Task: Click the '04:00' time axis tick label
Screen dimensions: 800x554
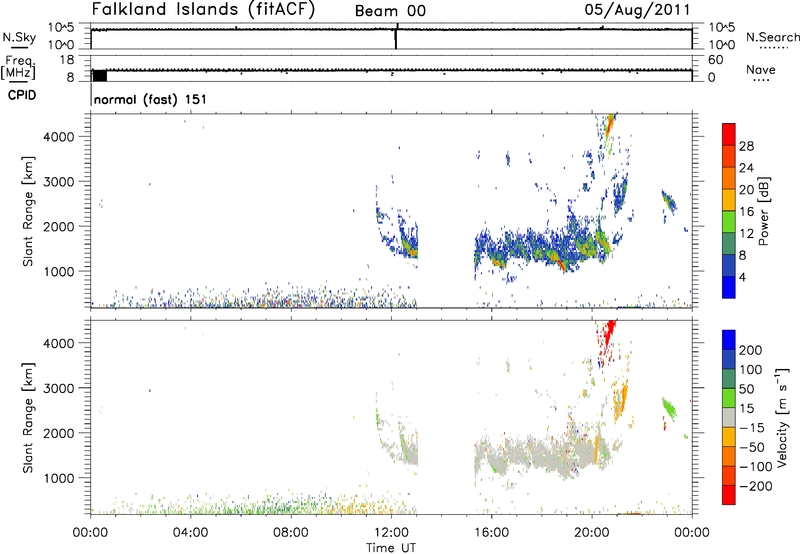Action: tap(191, 533)
